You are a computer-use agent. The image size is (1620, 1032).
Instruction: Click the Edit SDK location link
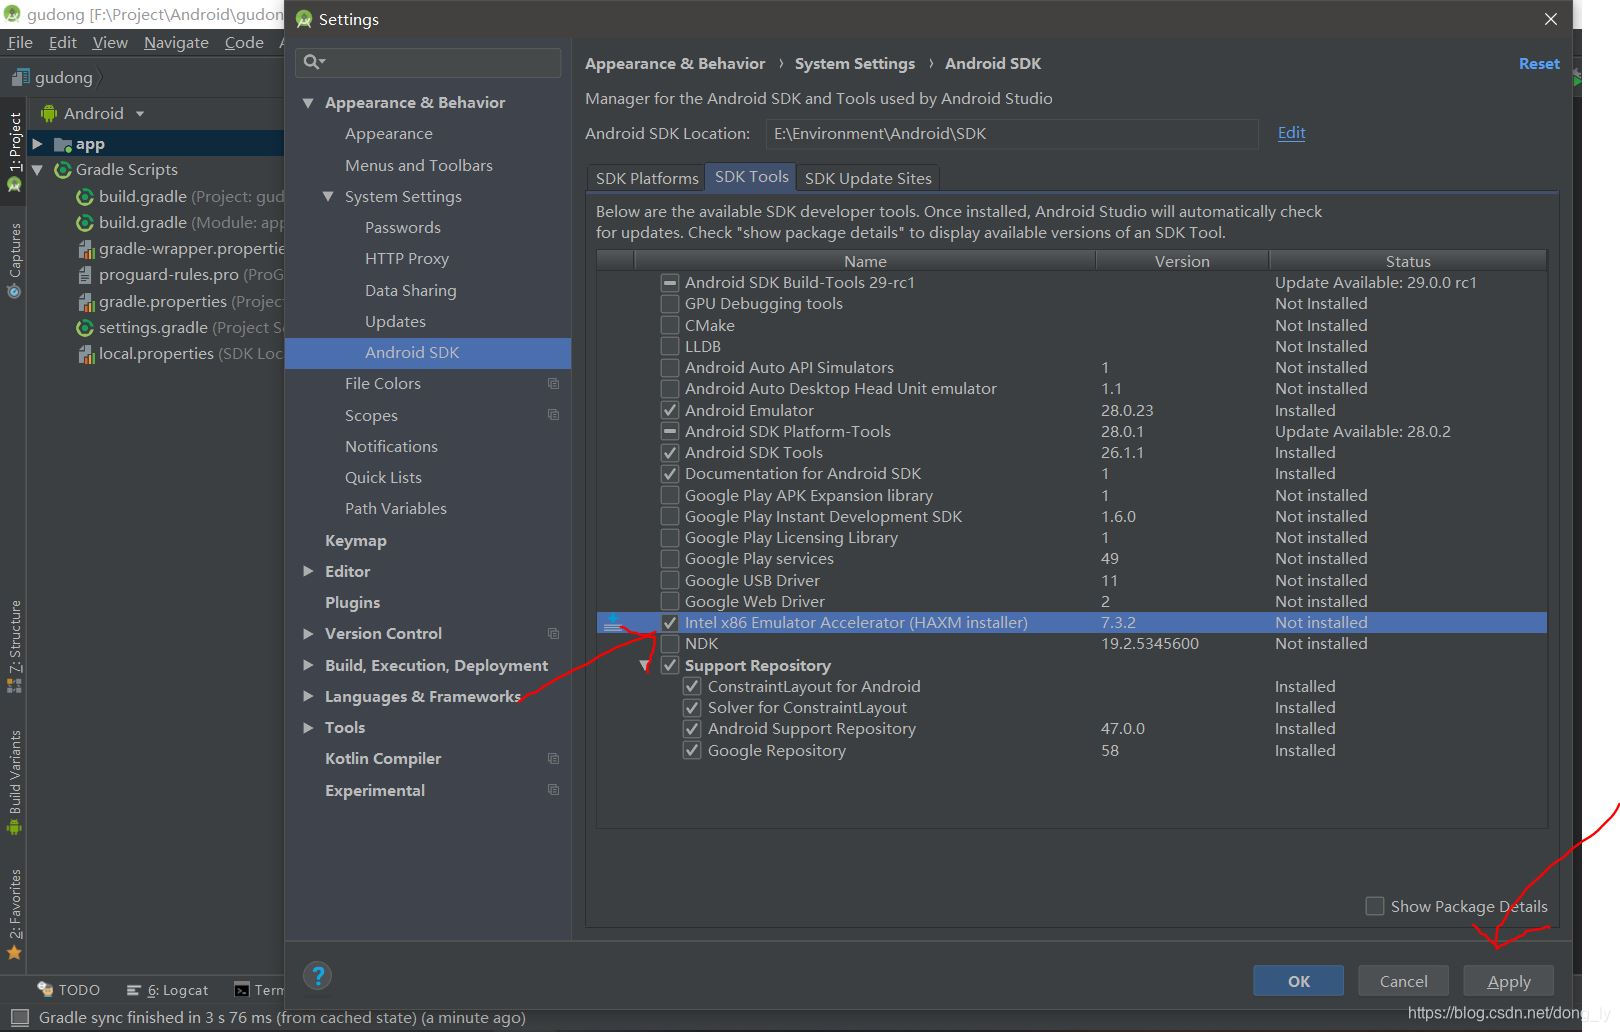1291,133
